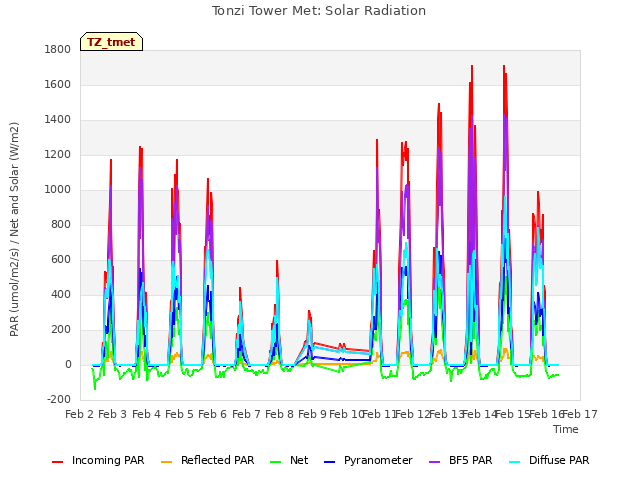Toggle the Pyranometer legend entry
Screen dimensions: 640x480
(368, 460)
